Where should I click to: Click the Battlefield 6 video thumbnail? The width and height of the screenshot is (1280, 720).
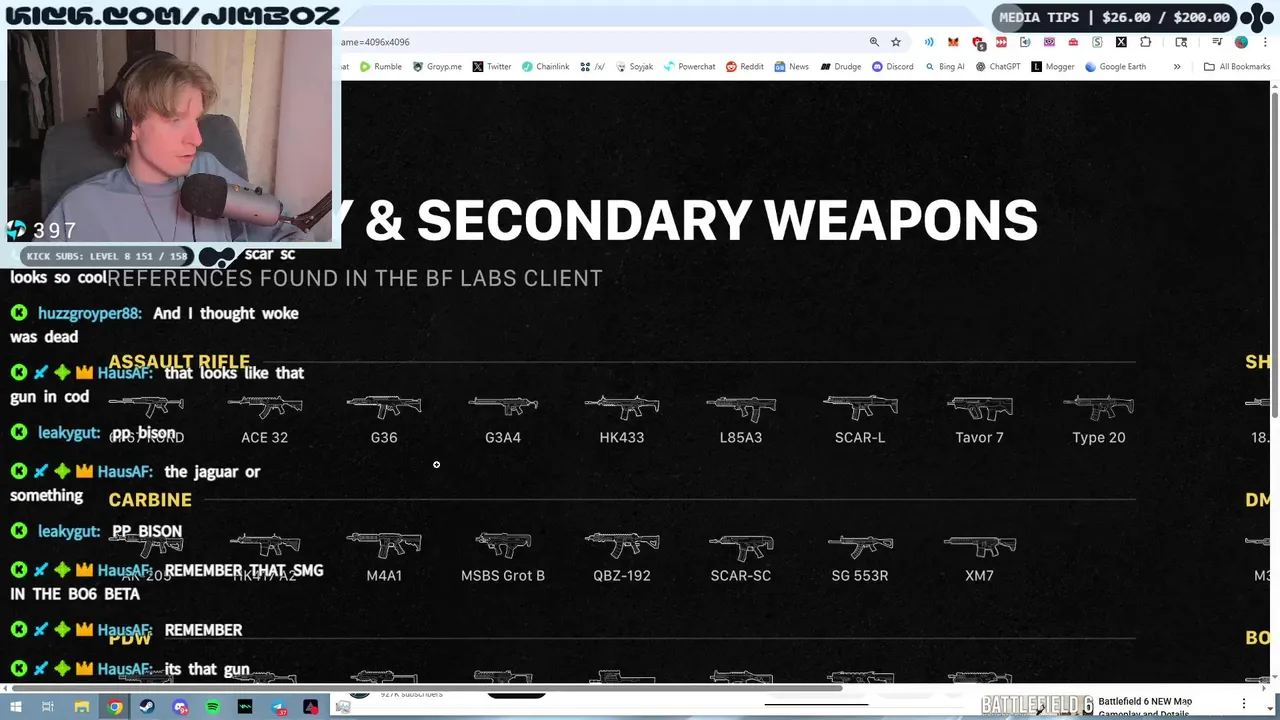click(x=1036, y=706)
